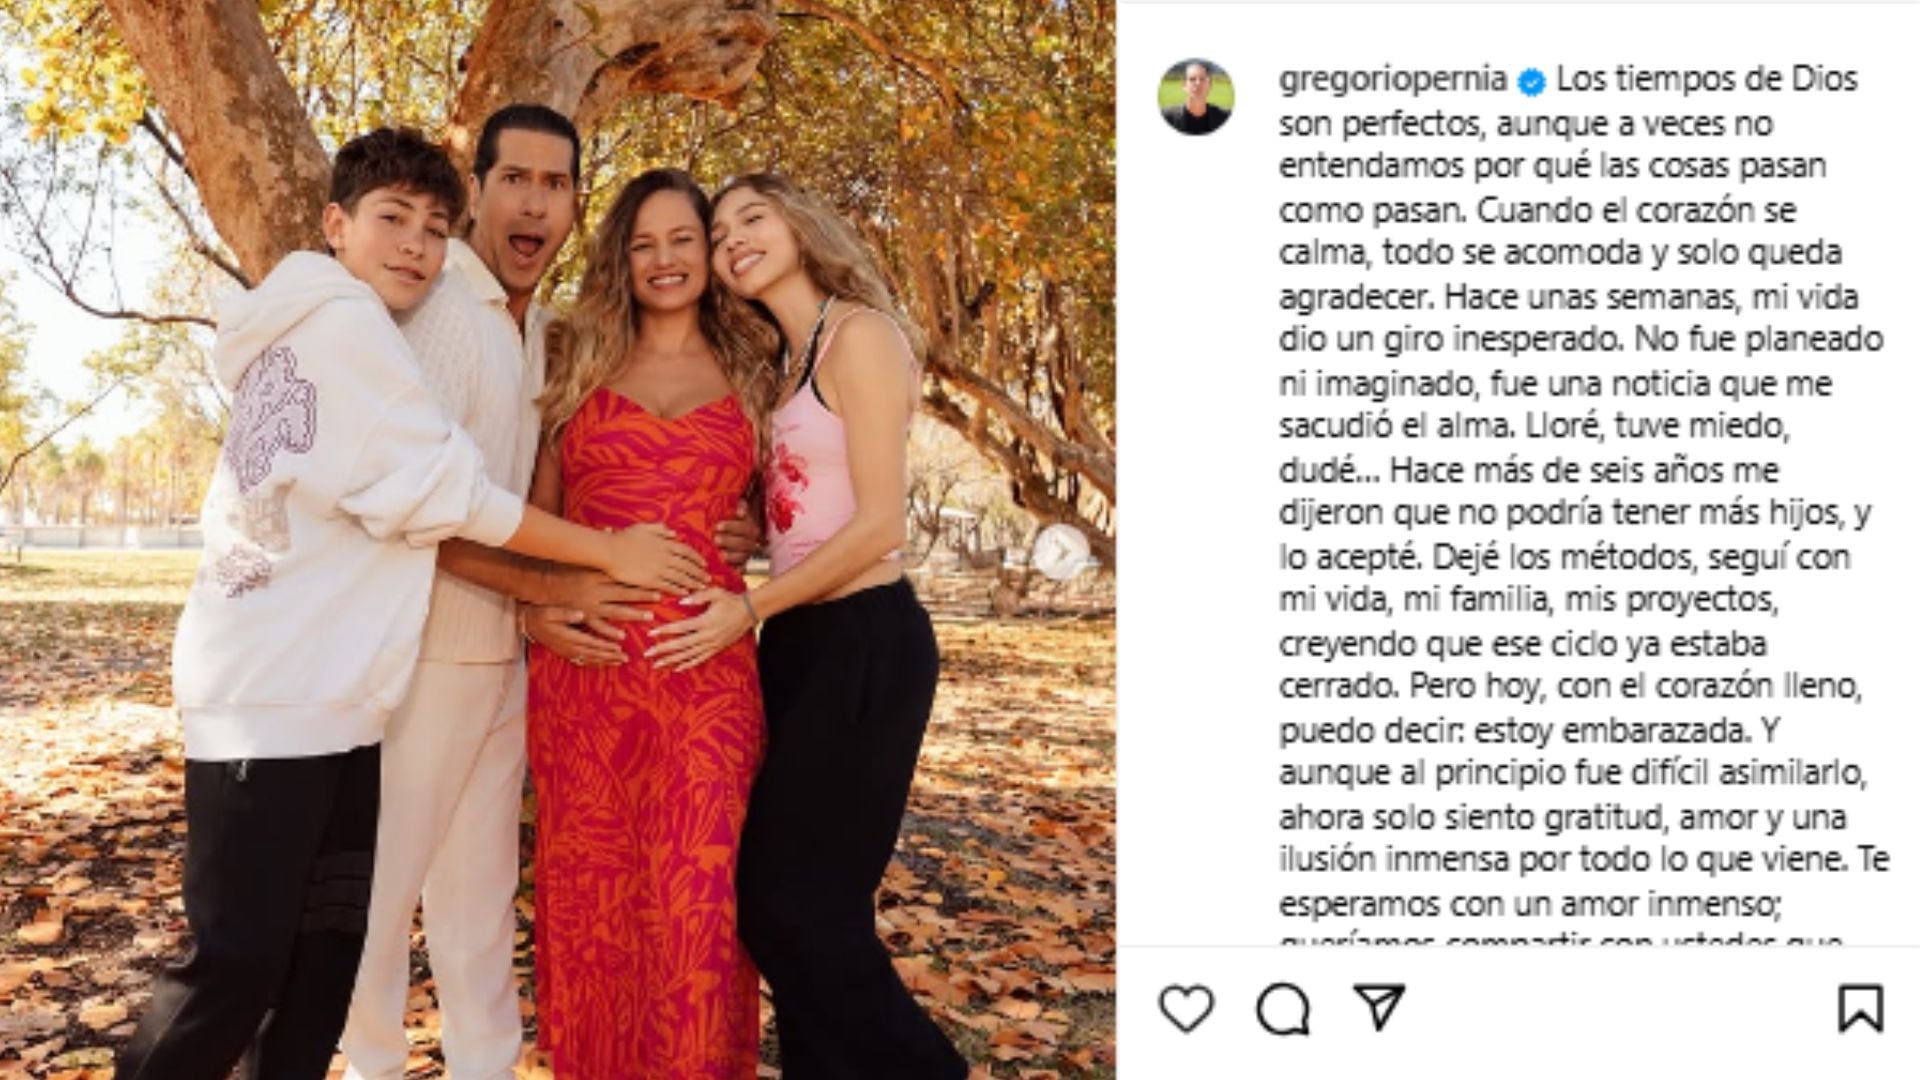Click the family photo in the post
Viewport: 1920px width, 1080px height.
click(558, 540)
